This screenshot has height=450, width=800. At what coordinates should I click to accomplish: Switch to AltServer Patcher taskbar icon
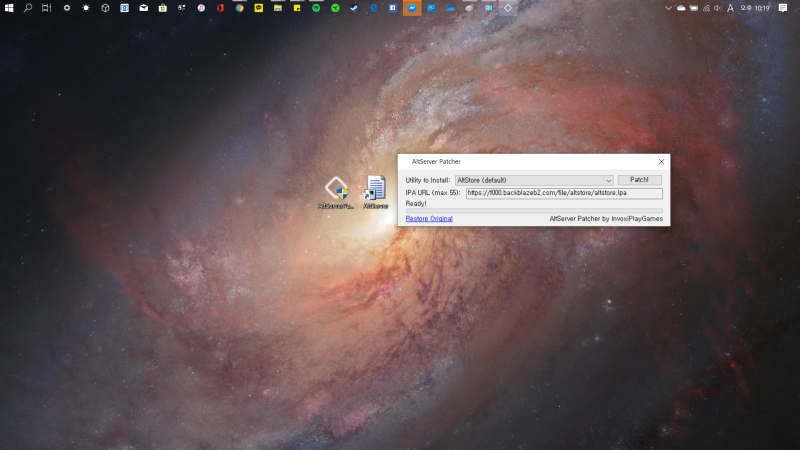point(508,8)
